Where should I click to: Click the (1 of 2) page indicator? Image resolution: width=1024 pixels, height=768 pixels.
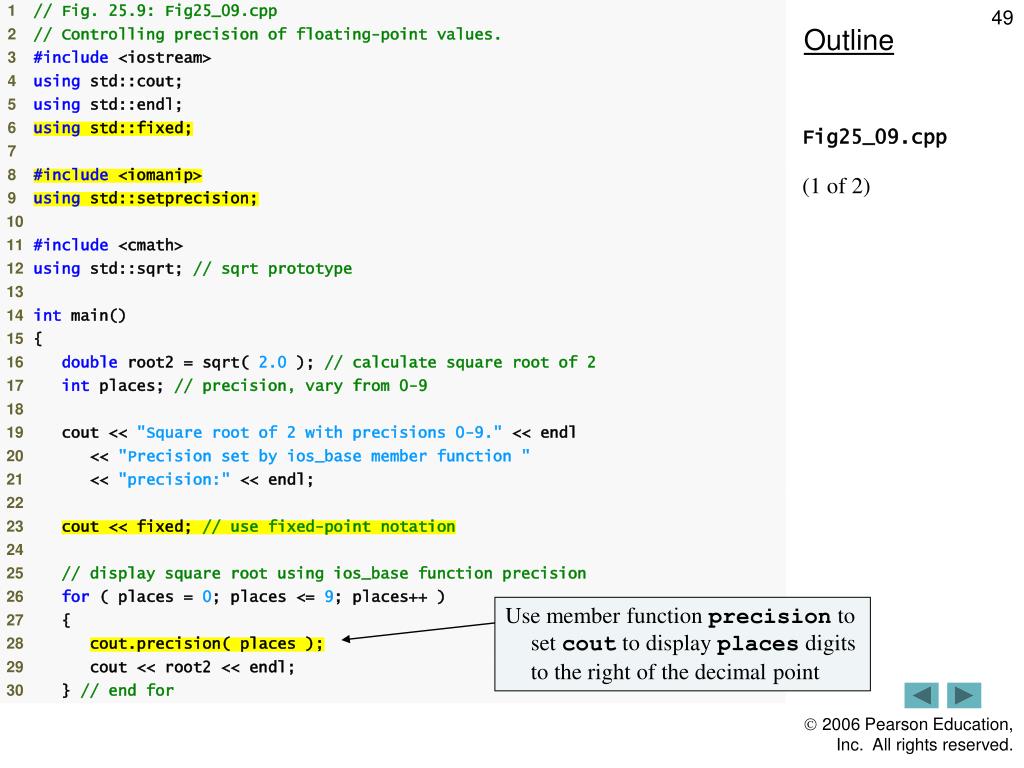pyautogui.click(x=836, y=186)
